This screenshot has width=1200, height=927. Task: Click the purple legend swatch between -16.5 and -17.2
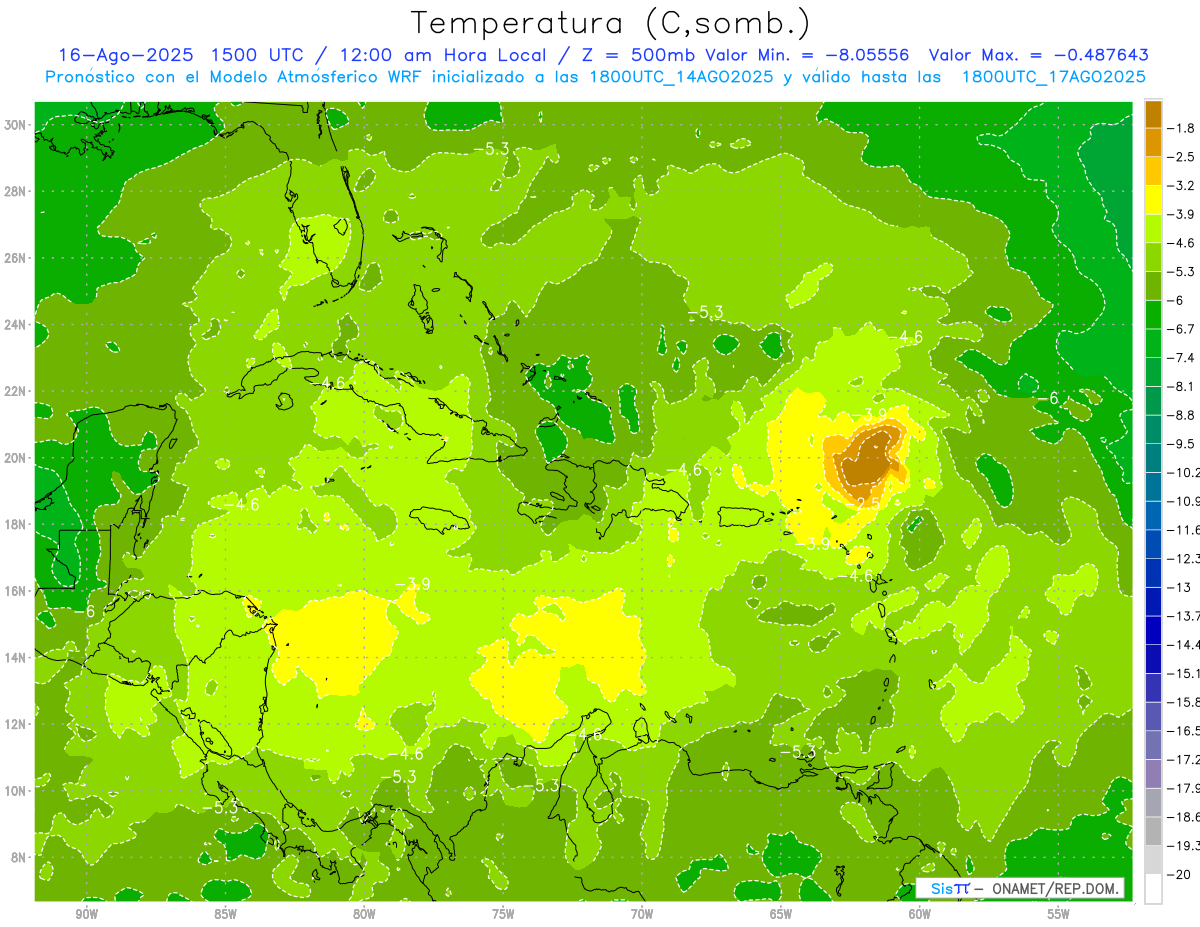pos(1153,744)
